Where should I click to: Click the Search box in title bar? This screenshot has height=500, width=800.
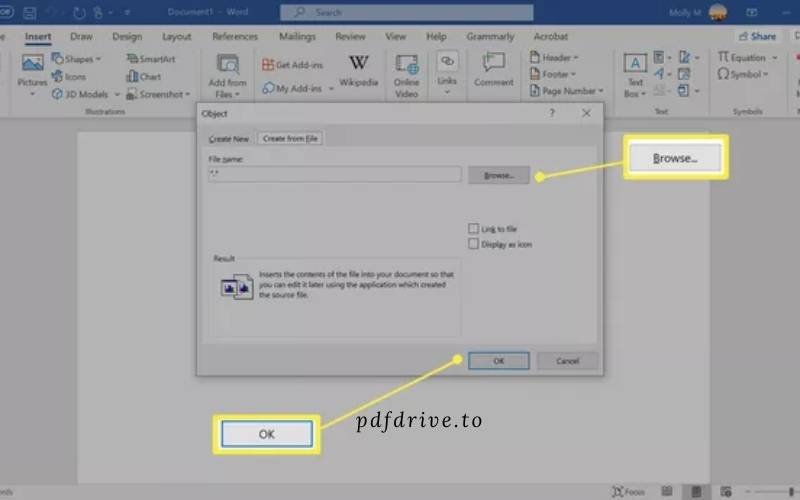tap(407, 12)
